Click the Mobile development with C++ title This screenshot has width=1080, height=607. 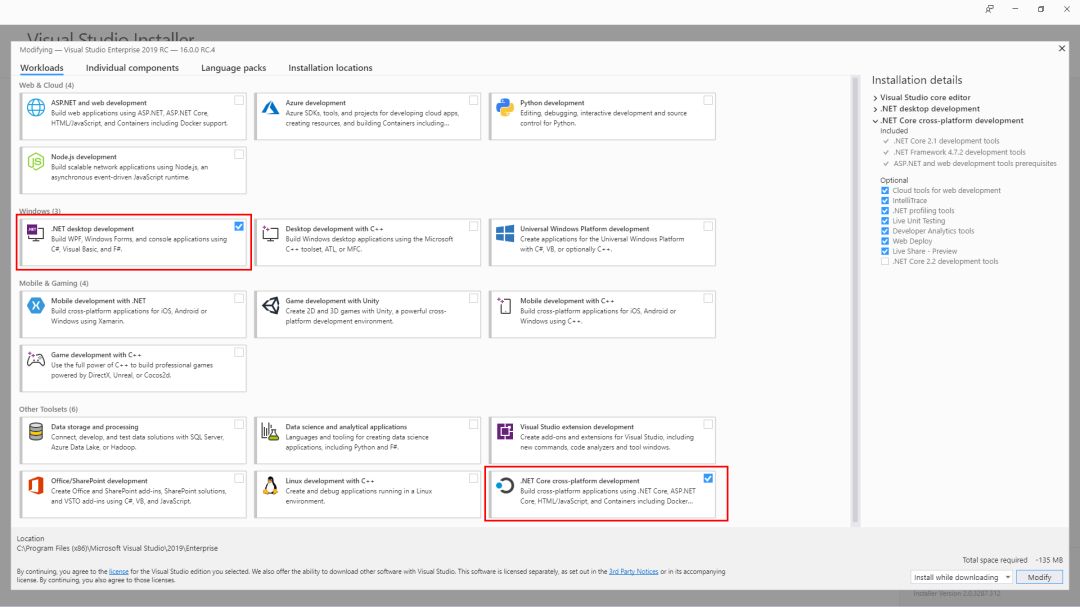click(567, 300)
